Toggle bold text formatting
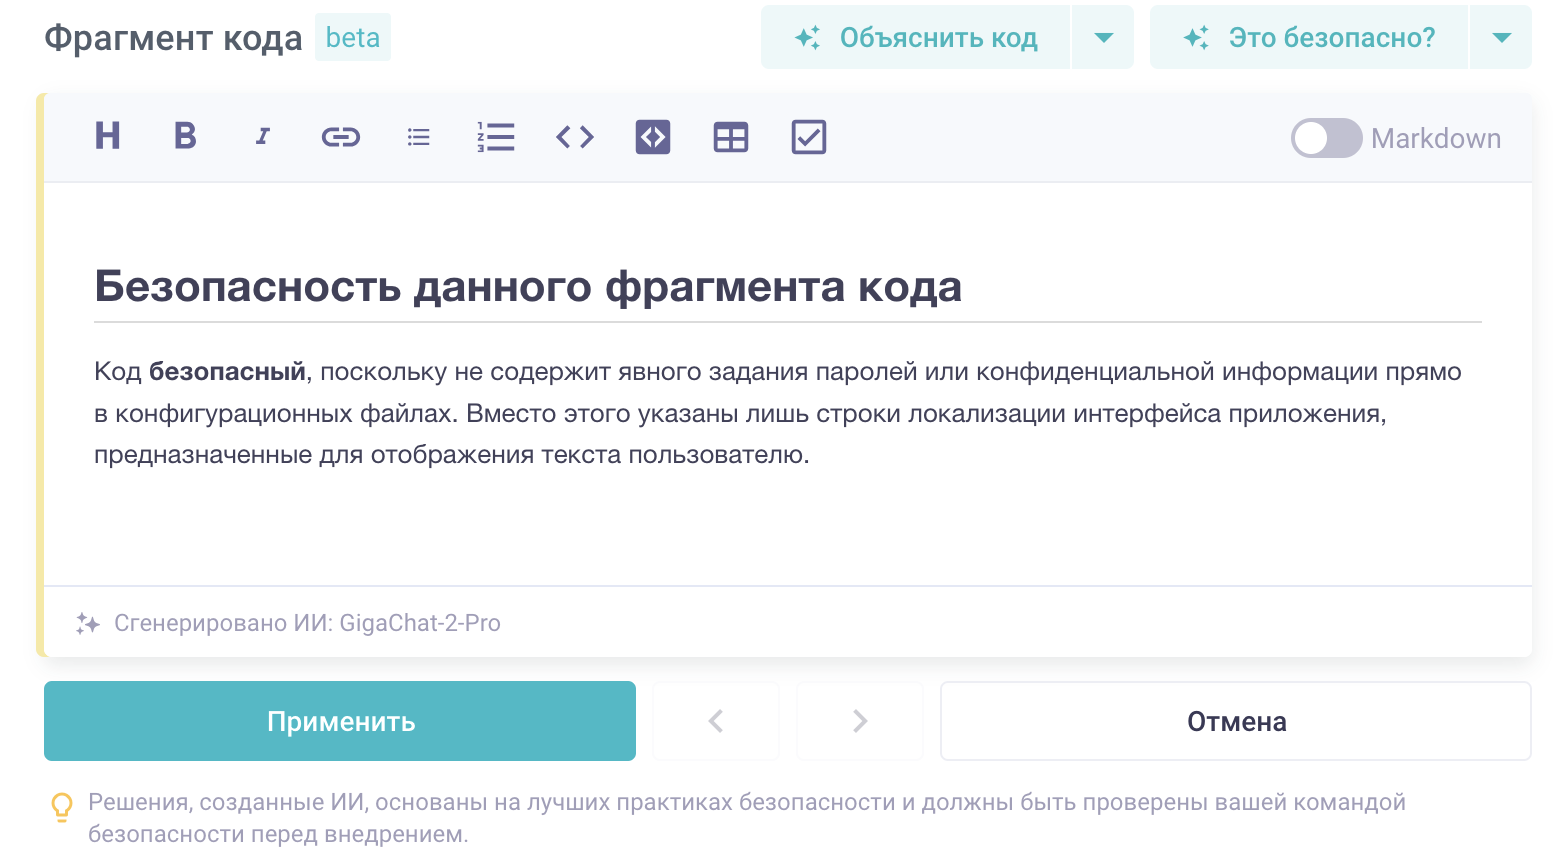Image resolution: width=1564 pixels, height=866 pixels. point(185,136)
